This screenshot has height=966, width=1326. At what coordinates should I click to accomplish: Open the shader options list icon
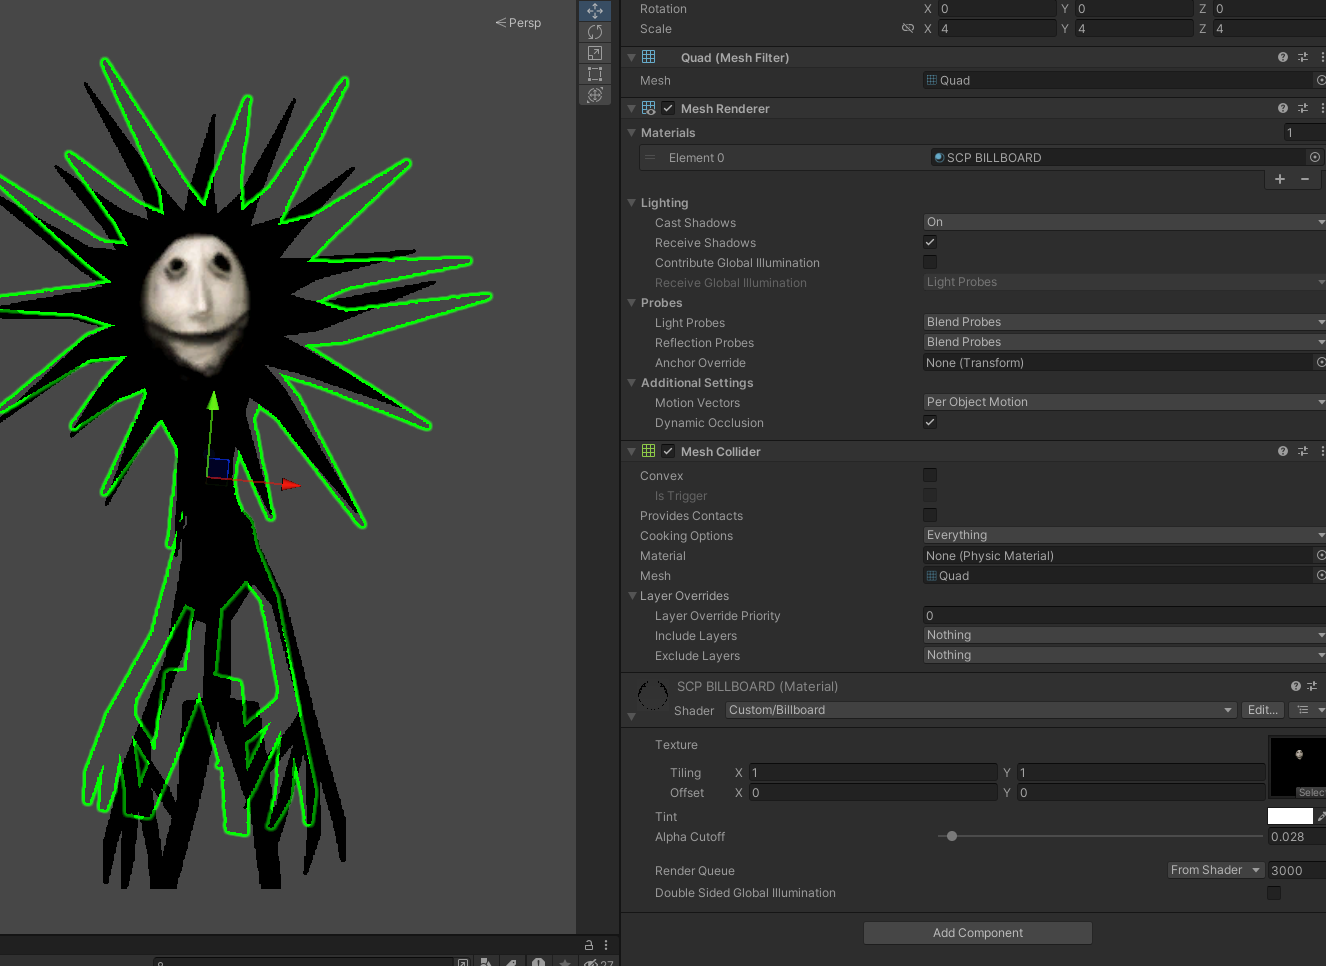(x=1303, y=709)
